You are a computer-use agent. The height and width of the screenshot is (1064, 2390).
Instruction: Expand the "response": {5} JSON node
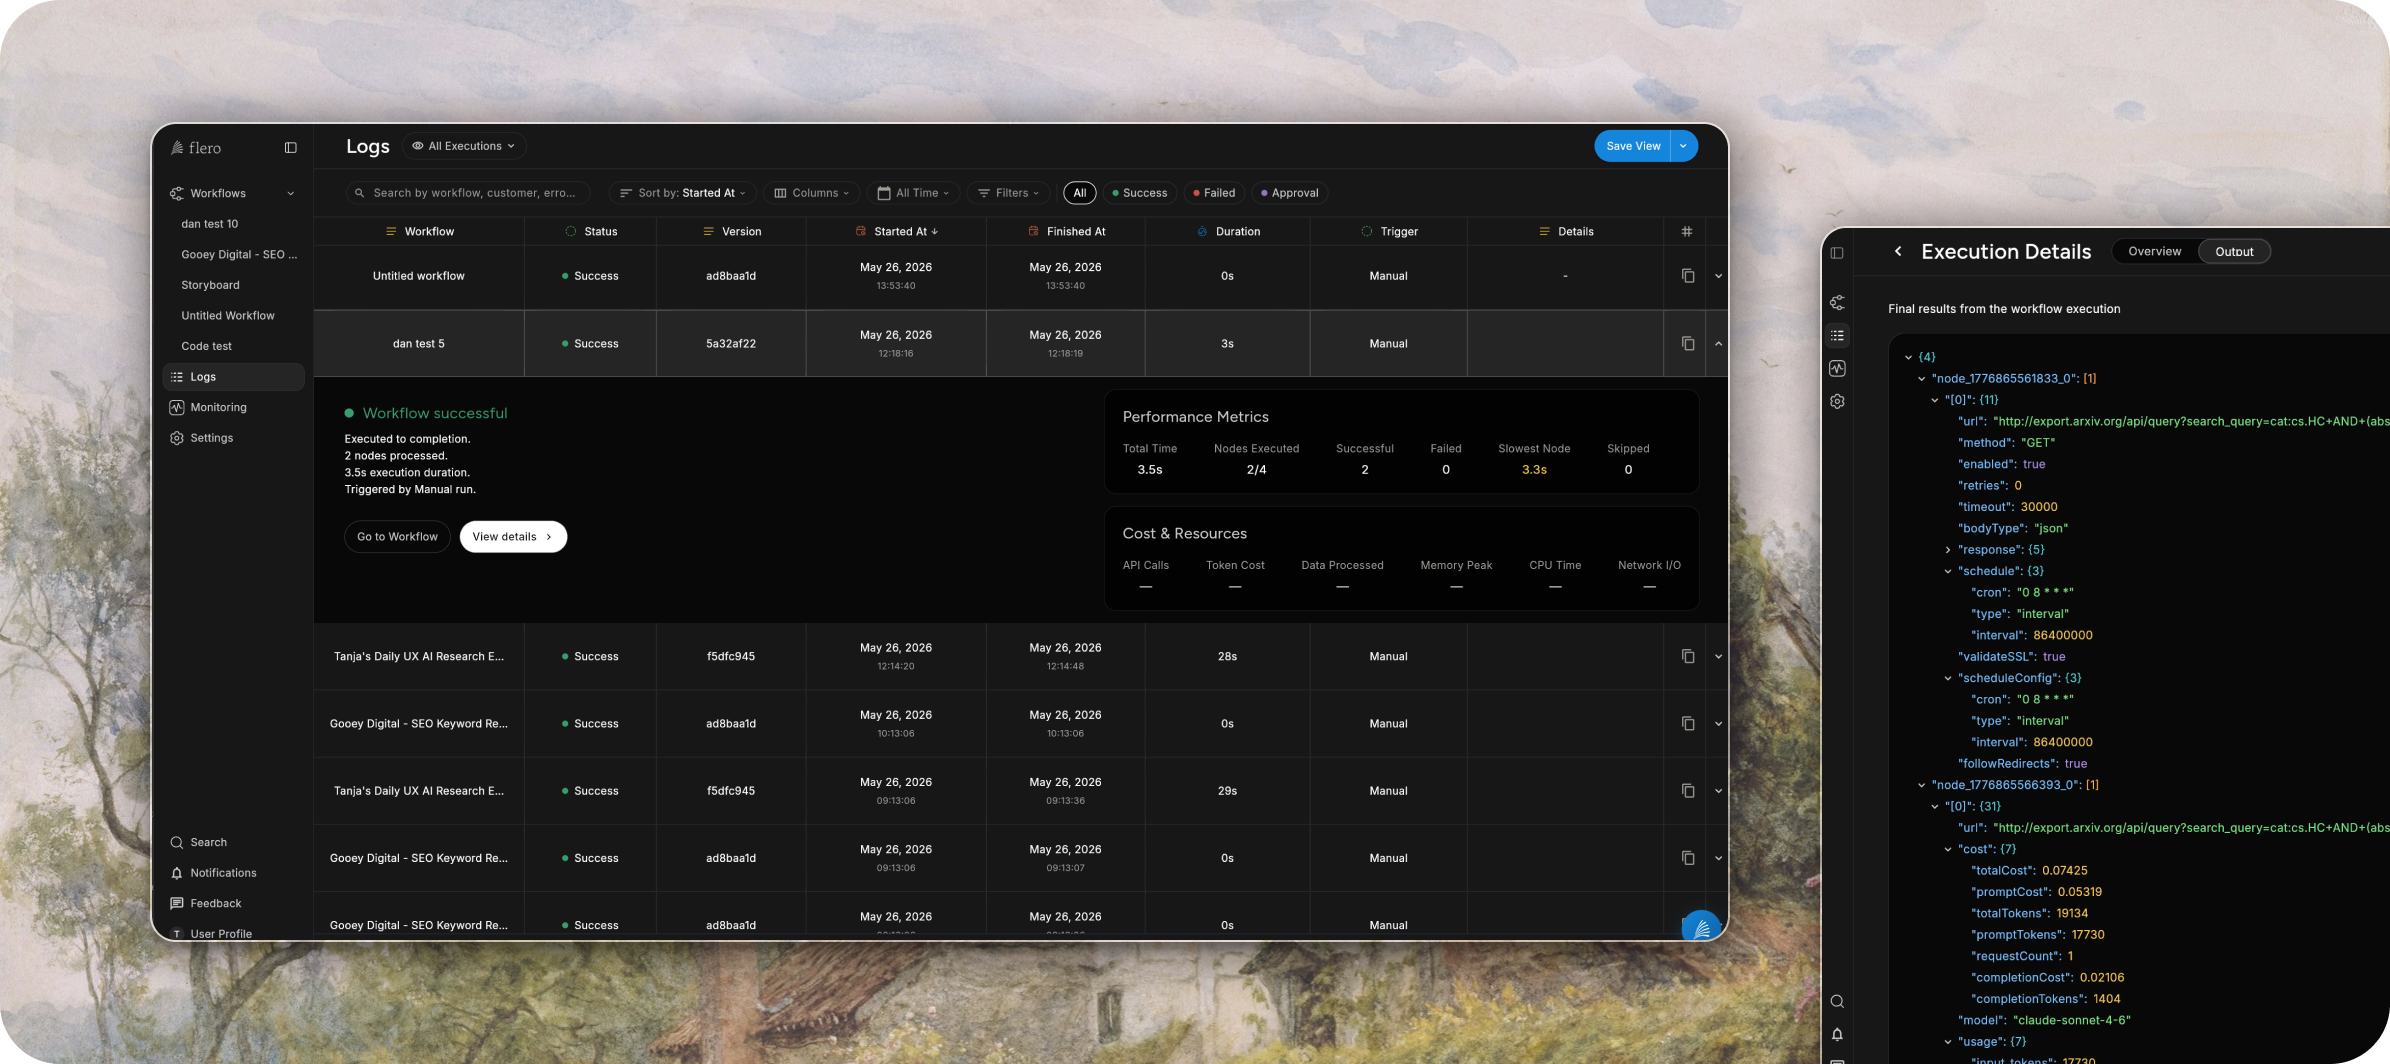click(x=1948, y=550)
